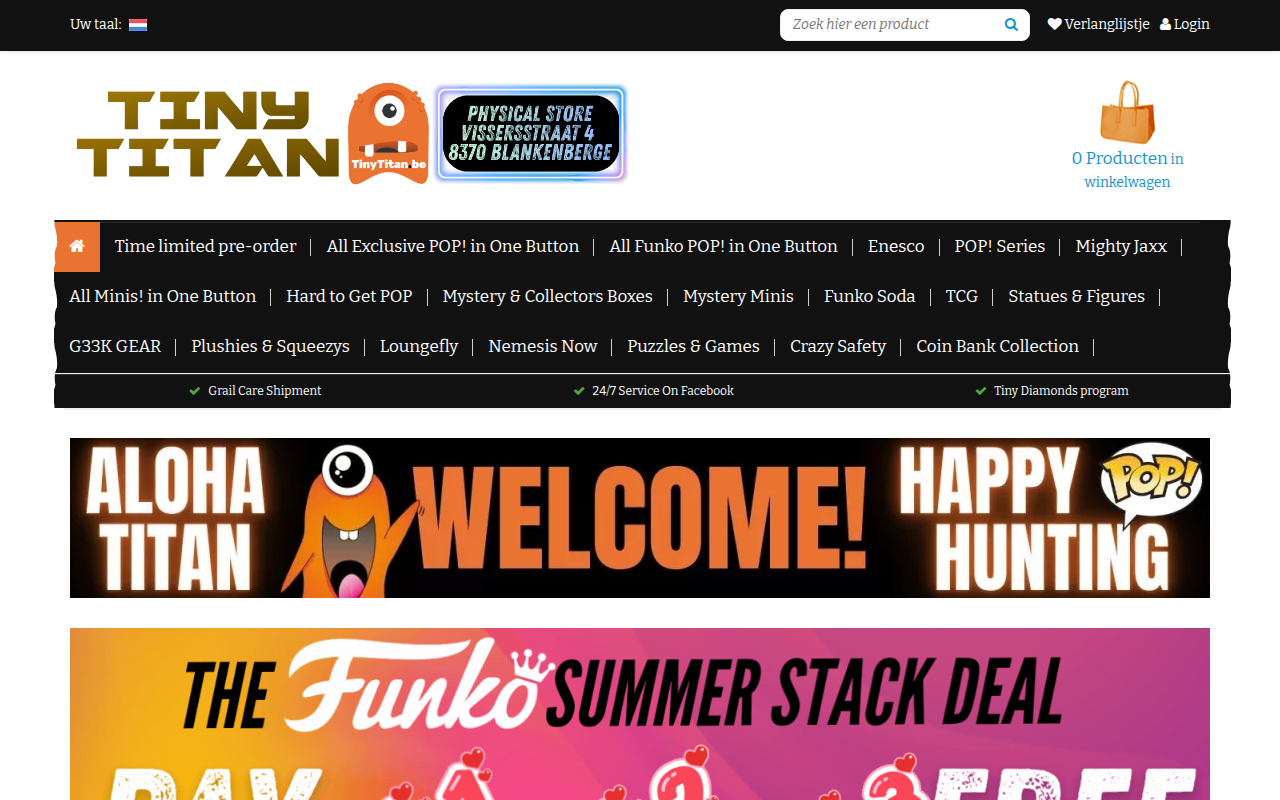Go to G33K GEAR category
This screenshot has height=800, width=1280.
(115, 346)
